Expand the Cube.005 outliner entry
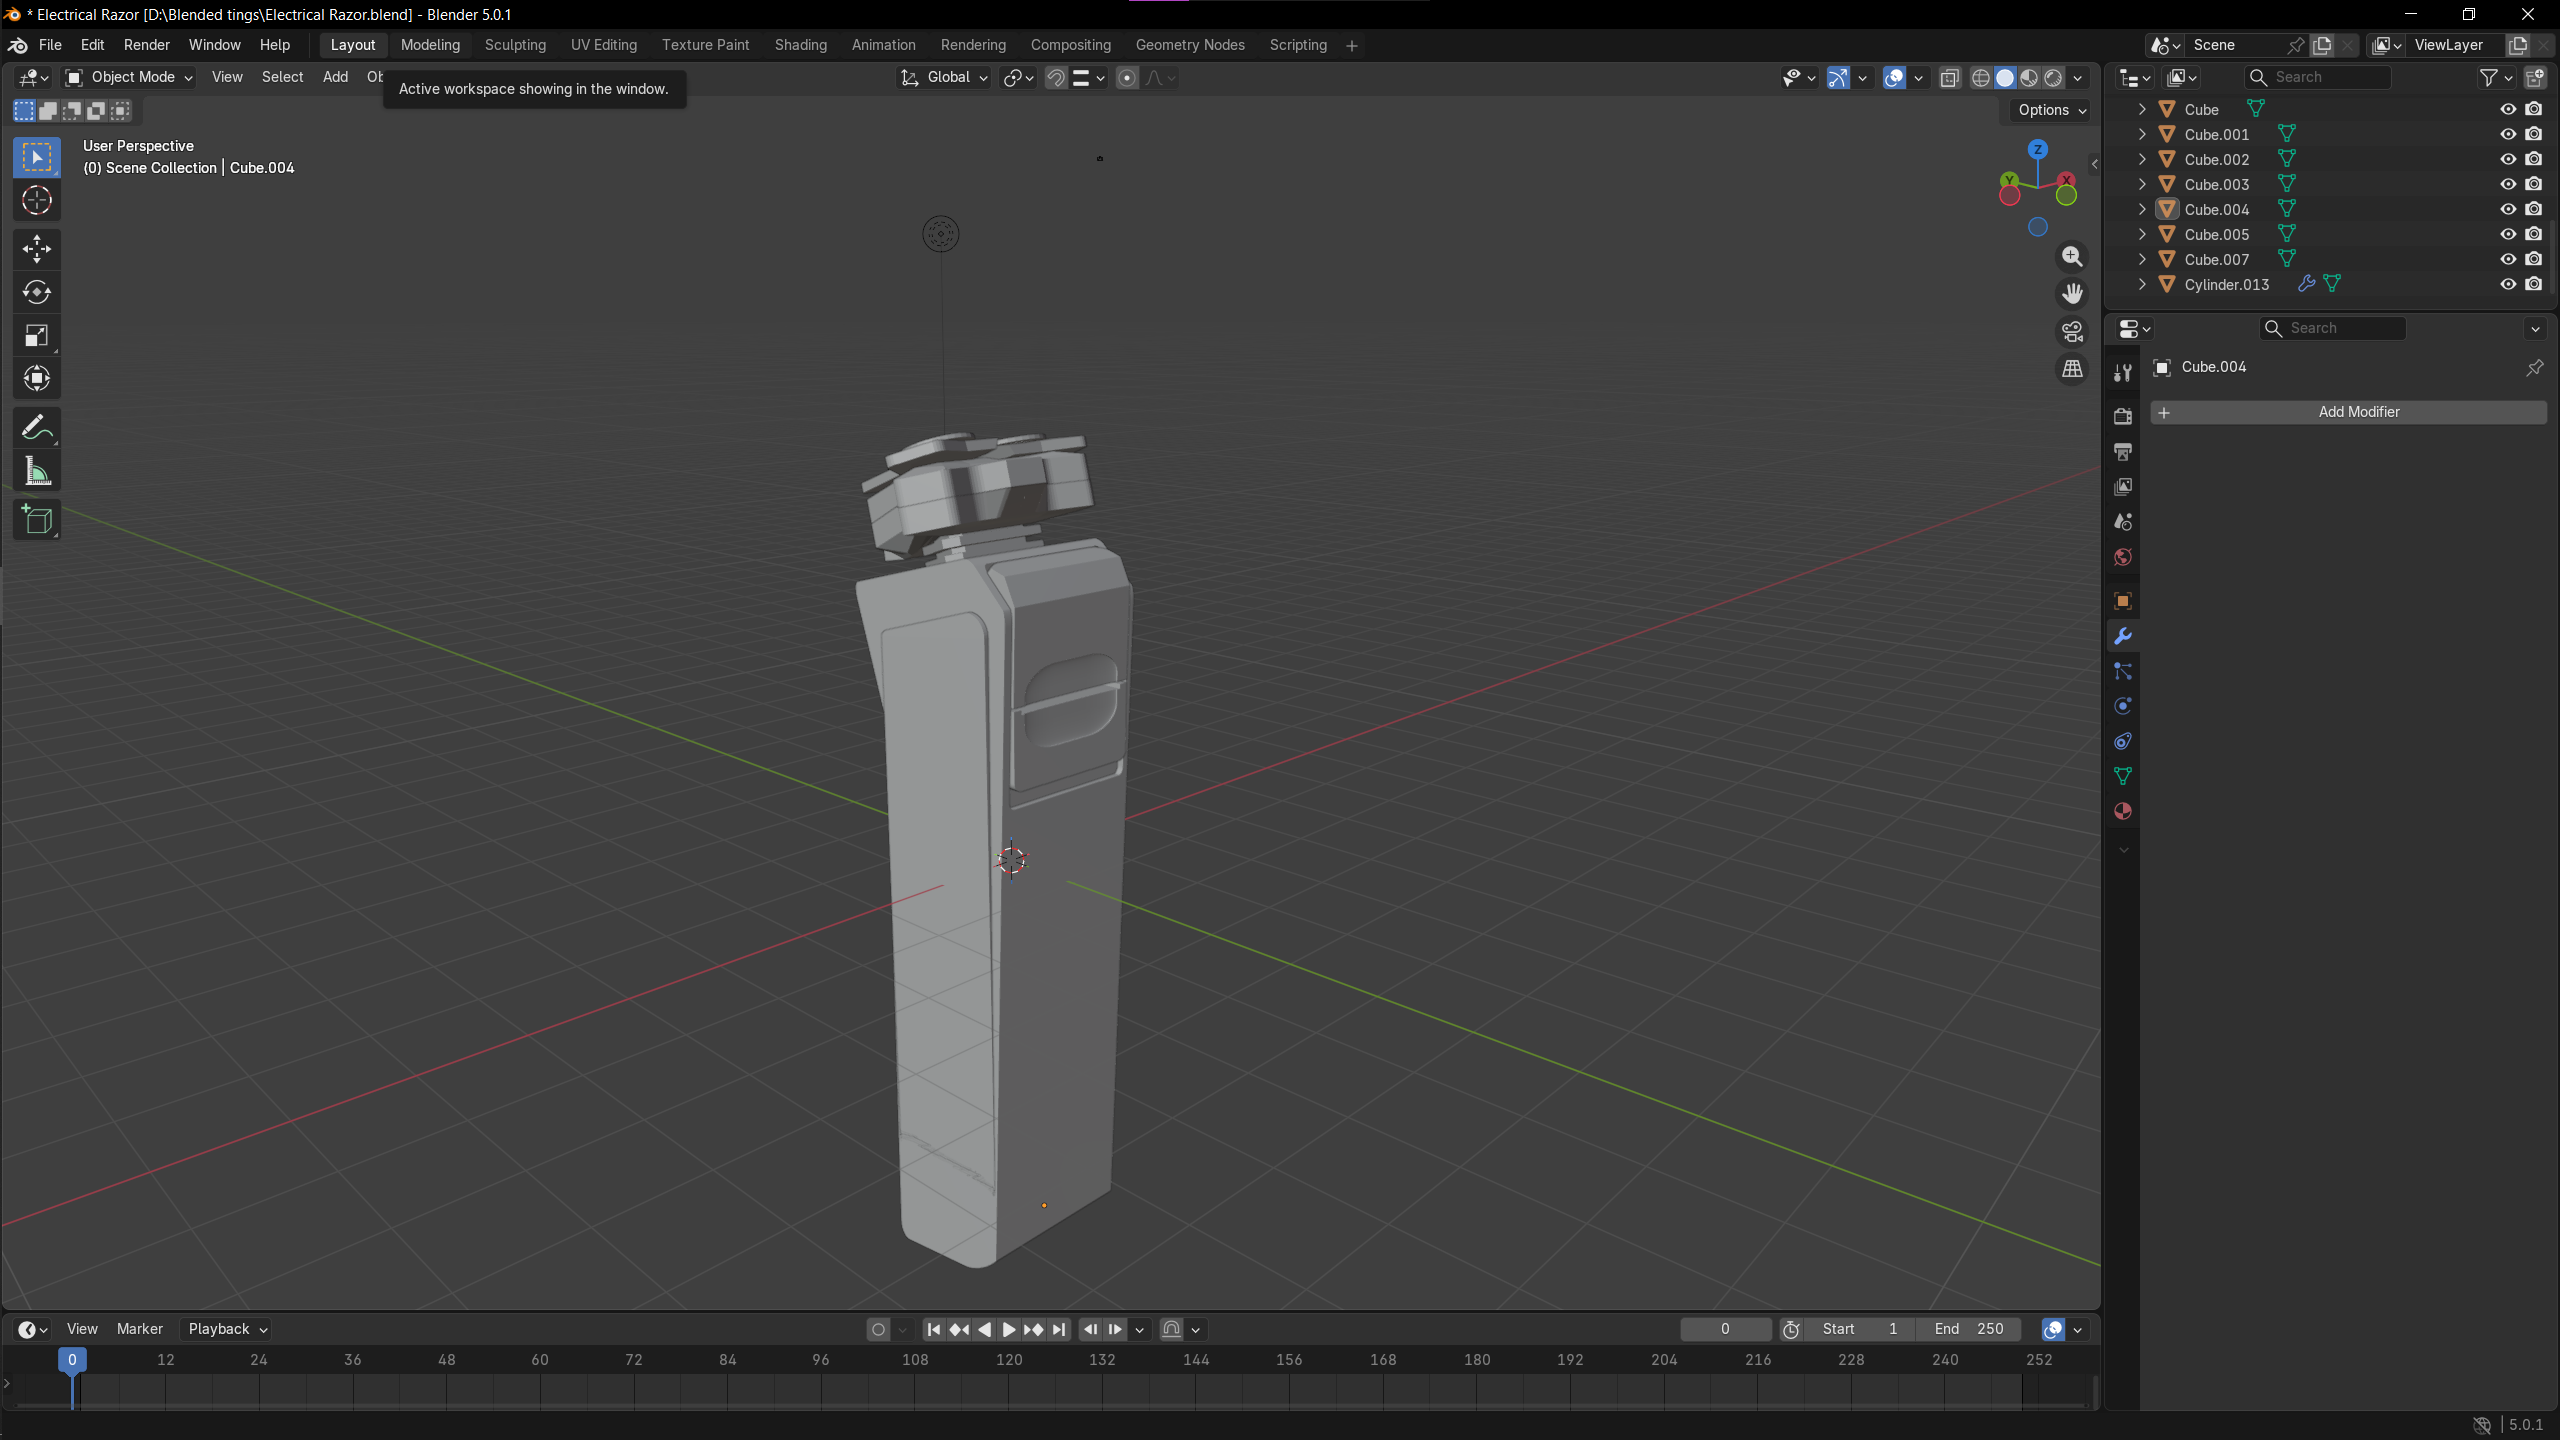2560x1440 pixels. (2142, 234)
